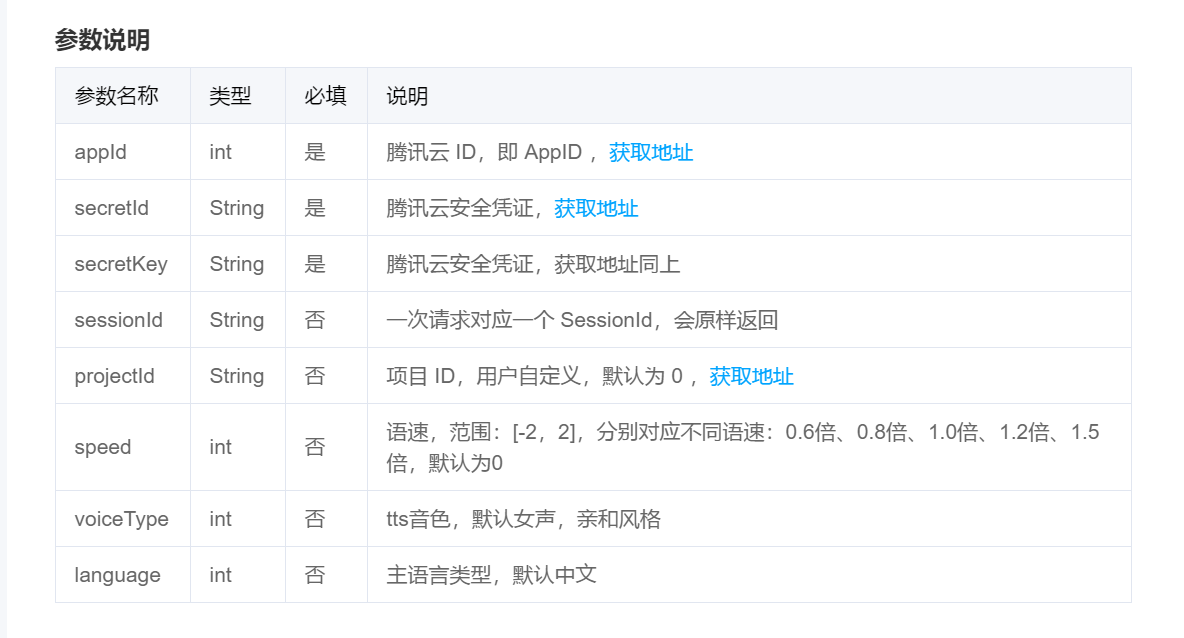Screen dimensions: 1184x638
Task: Open the 获取地址 link in secretId row
Action: (x=596, y=208)
